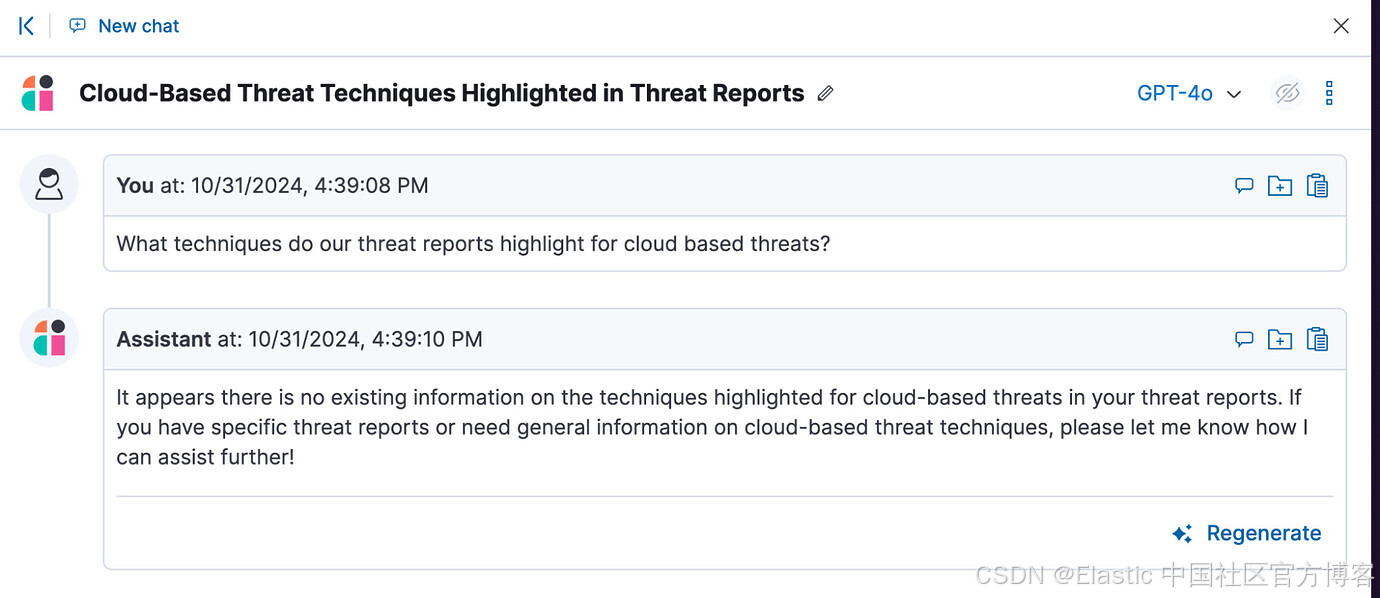Toggle the anonymized values eye icon
The height and width of the screenshot is (598, 1380).
(x=1287, y=93)
